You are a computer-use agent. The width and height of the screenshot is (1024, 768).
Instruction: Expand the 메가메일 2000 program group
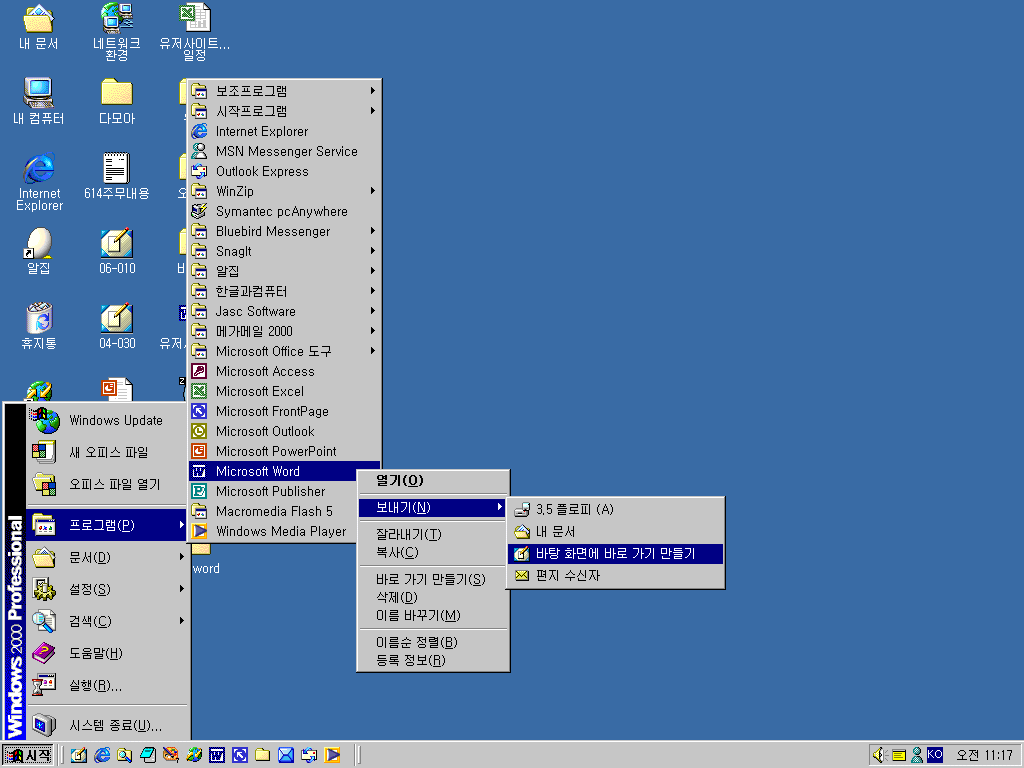284,331
